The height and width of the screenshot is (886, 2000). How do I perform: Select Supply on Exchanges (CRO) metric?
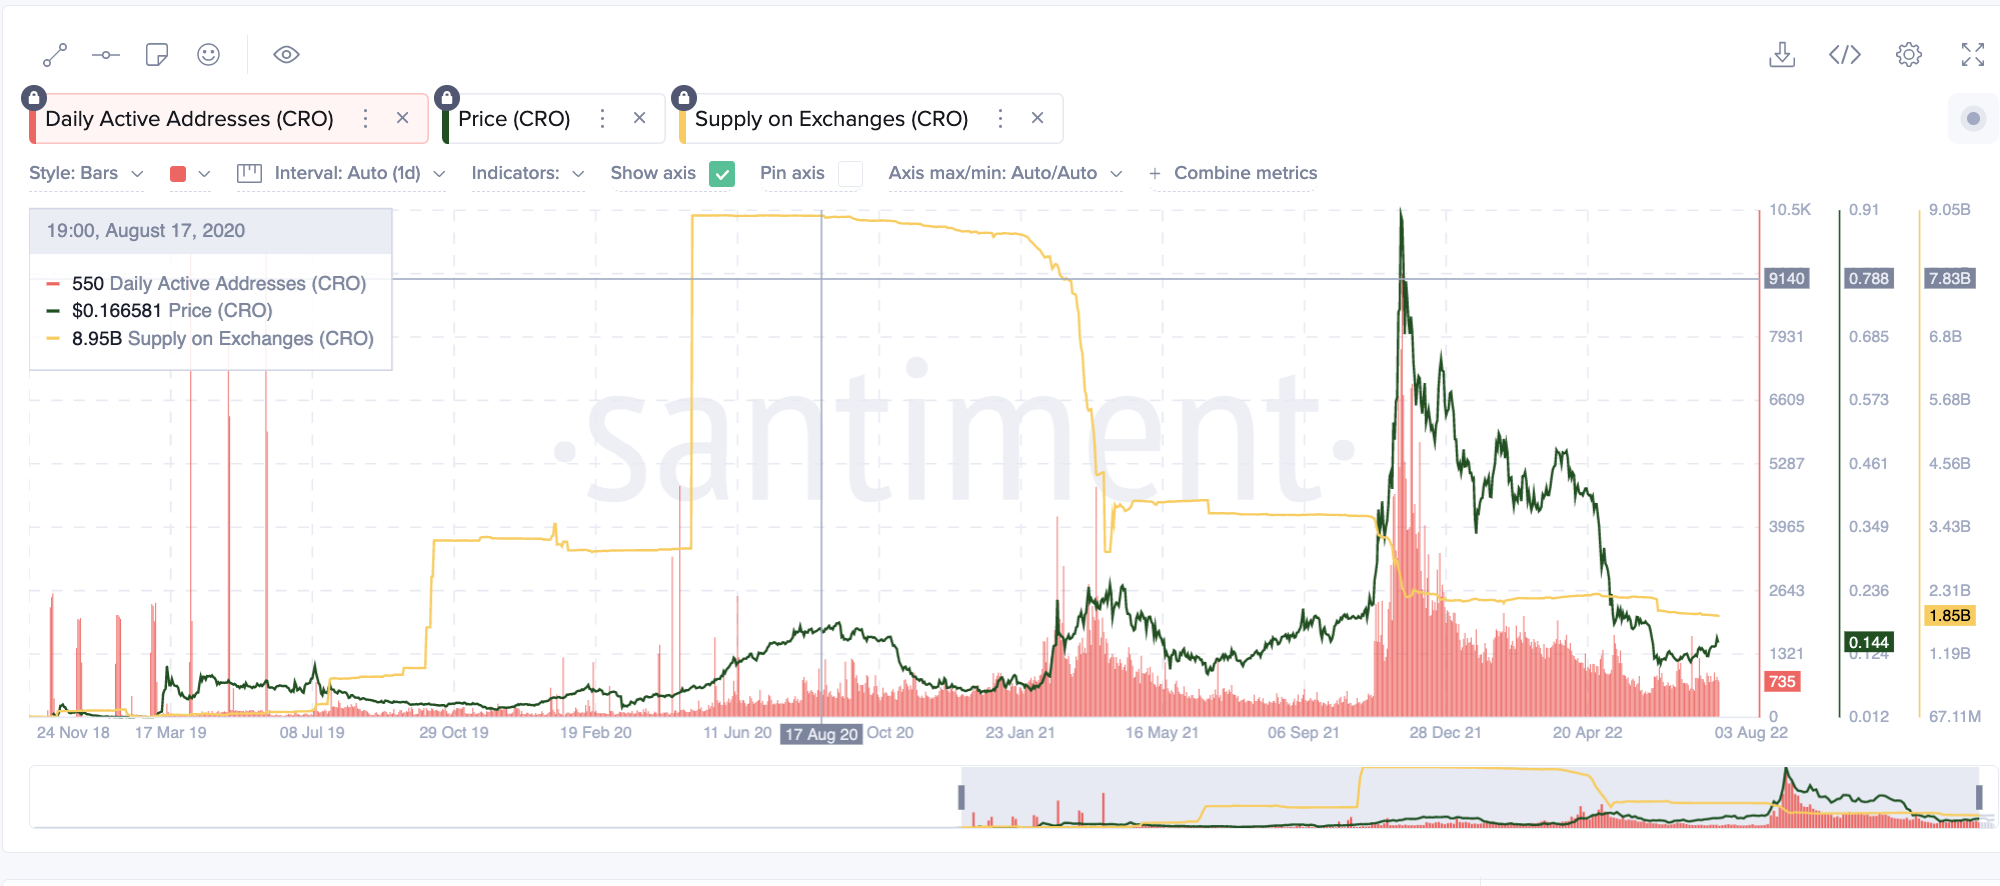tap(831, 119)
